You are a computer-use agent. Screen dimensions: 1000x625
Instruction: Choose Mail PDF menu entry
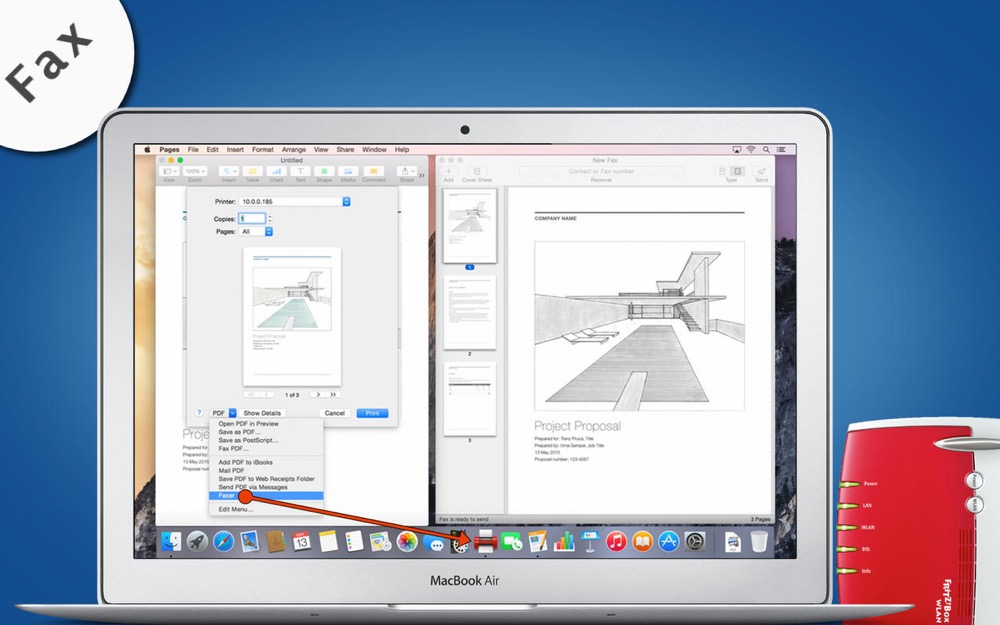point(266,471)
